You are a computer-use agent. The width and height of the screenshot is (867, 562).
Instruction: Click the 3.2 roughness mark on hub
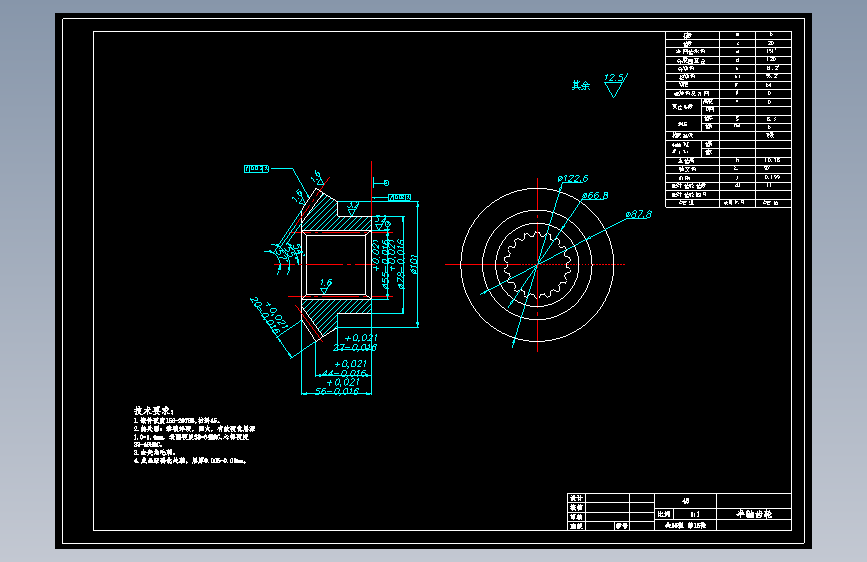click(x=352, y=209)
